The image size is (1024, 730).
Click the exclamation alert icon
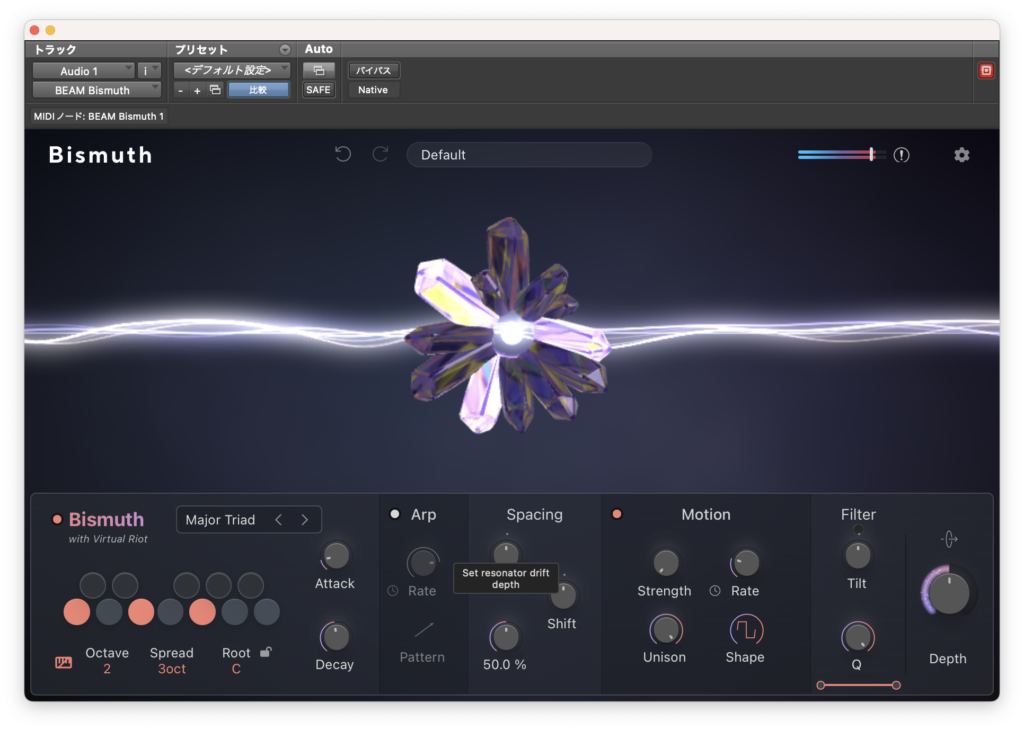901,155
